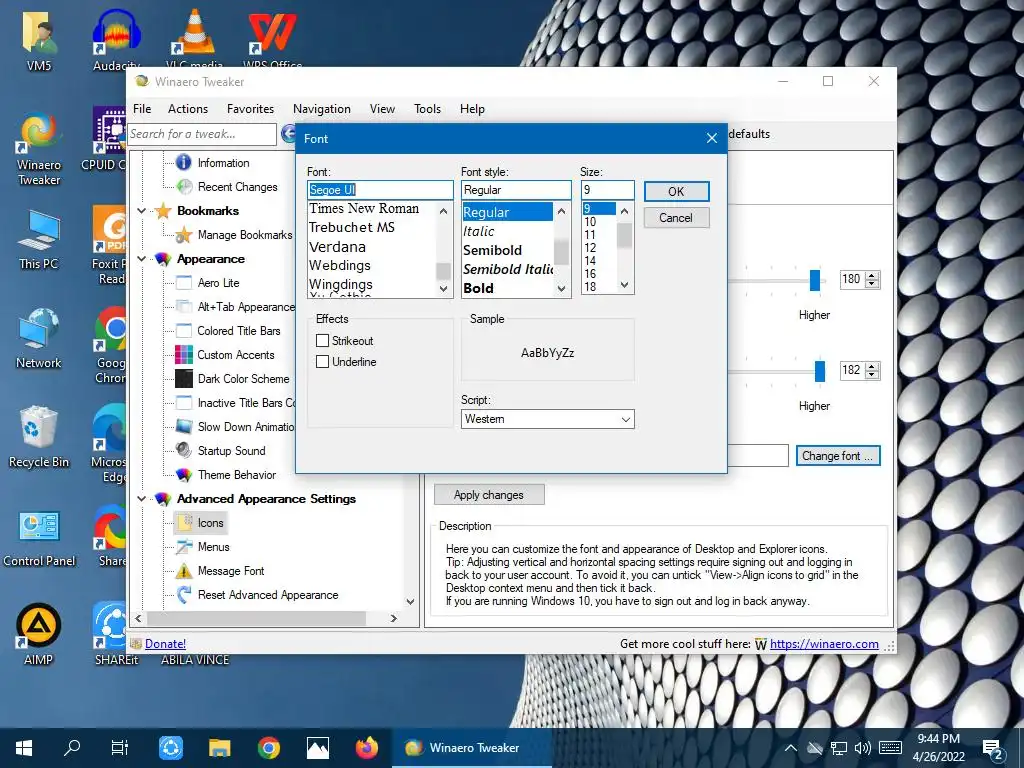The width and height of the screenshot is (1024, 768).
Task: Click OK in Font dialog
Action: point(676,191)
